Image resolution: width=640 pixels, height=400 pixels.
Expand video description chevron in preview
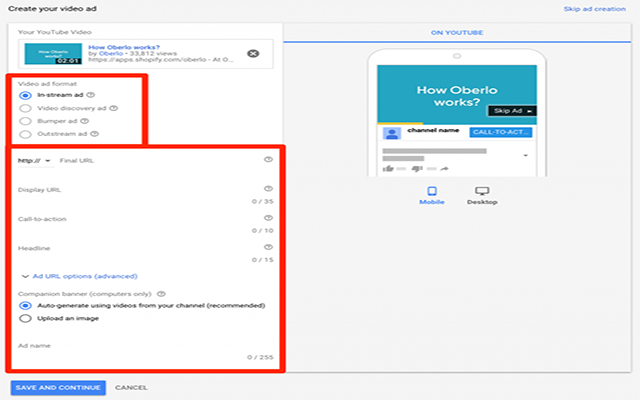click(526, 156)
